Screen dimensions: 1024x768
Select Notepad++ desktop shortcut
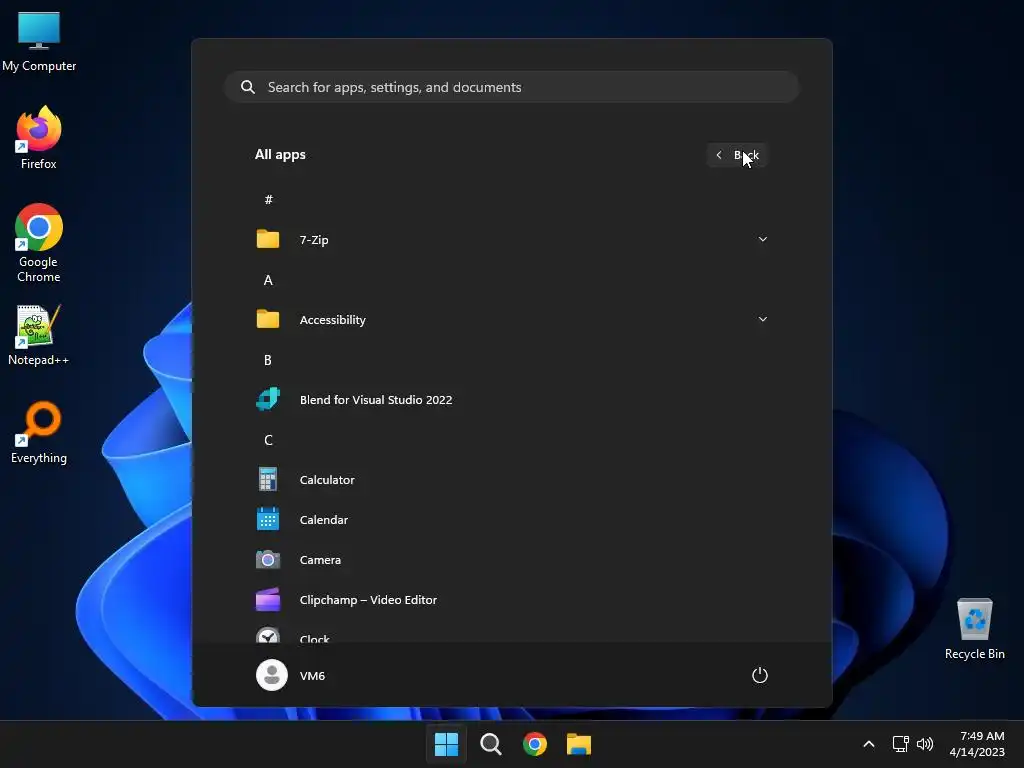coord(39,335)
